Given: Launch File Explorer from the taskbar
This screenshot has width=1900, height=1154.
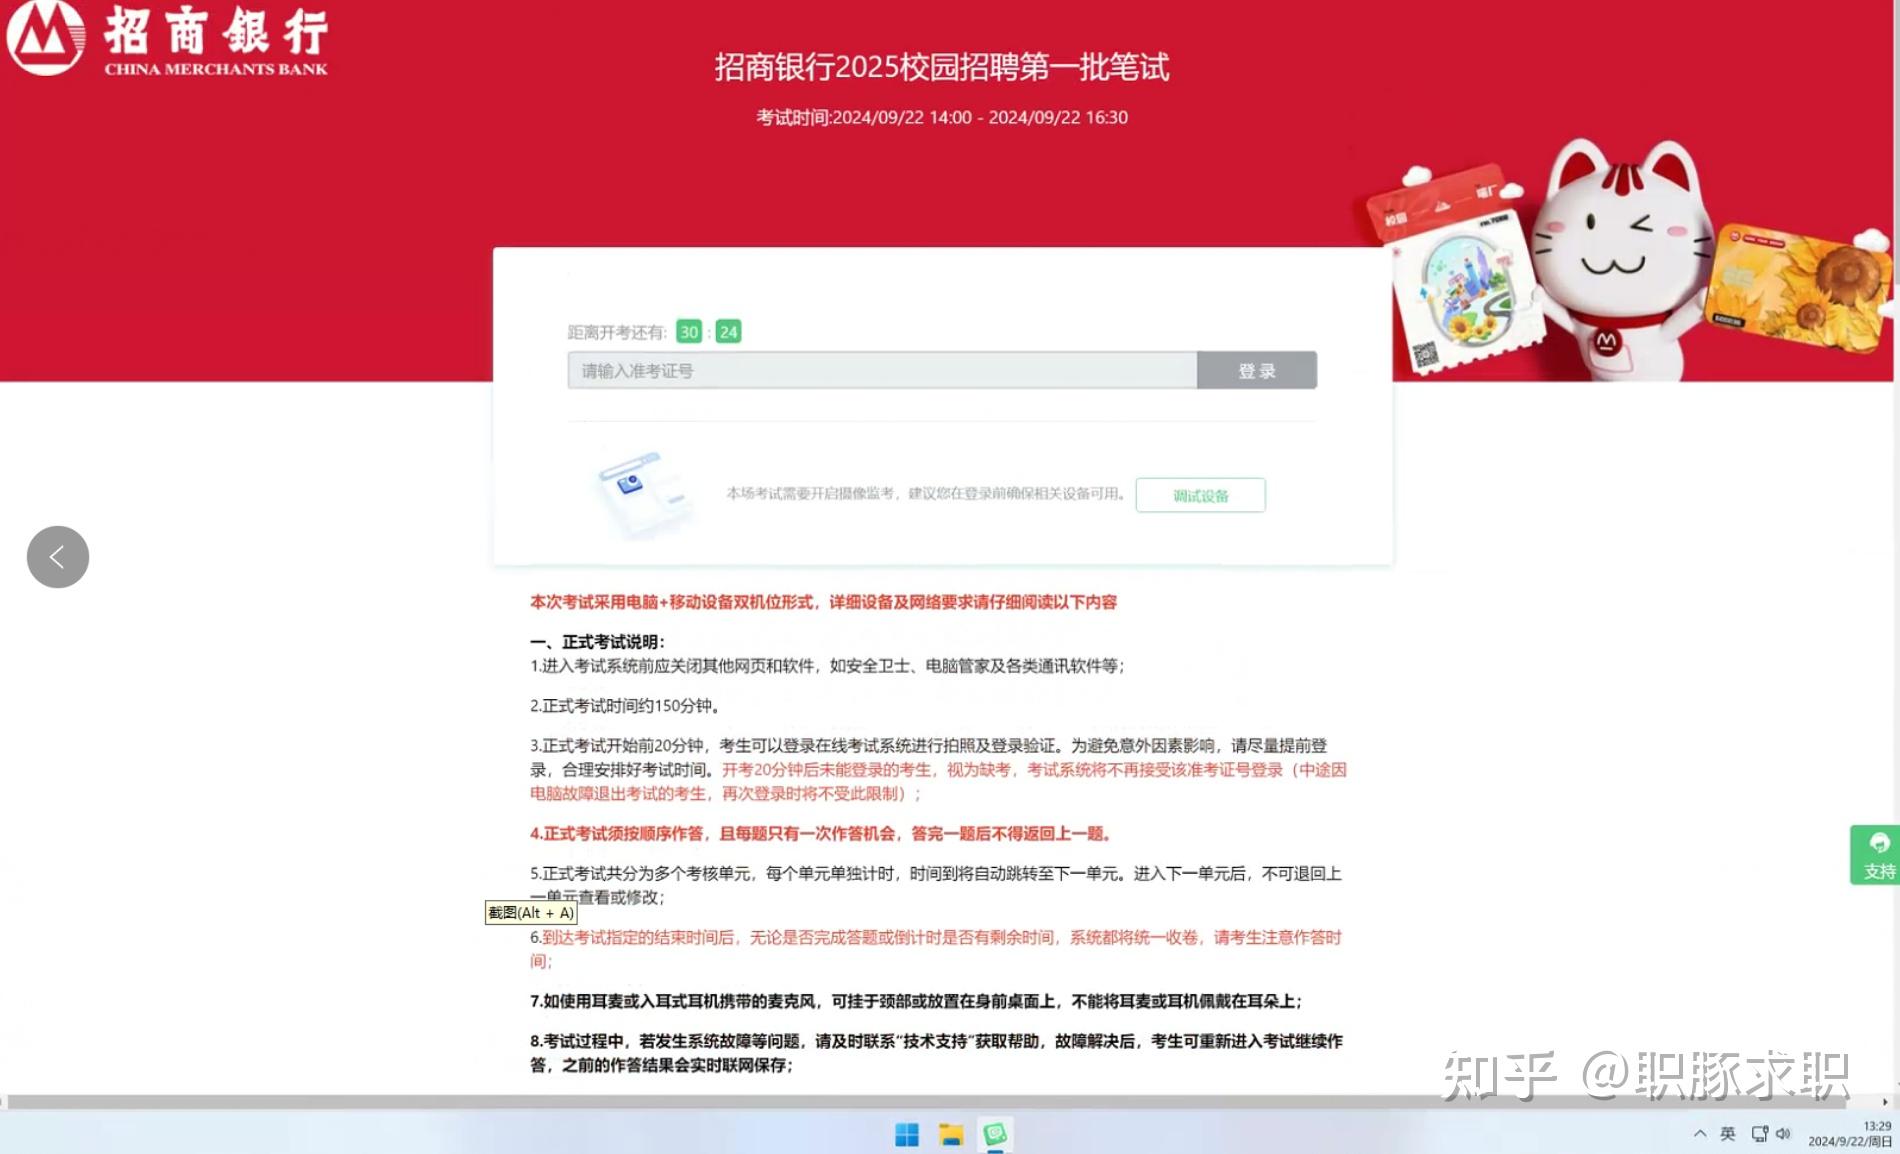Looking at the screenshot, I should coord(950,1135).
